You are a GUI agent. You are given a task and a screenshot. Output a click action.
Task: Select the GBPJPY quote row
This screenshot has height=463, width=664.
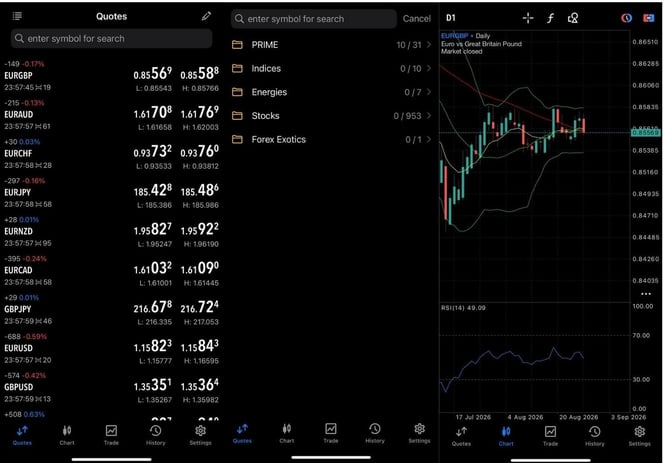(111, 310)
